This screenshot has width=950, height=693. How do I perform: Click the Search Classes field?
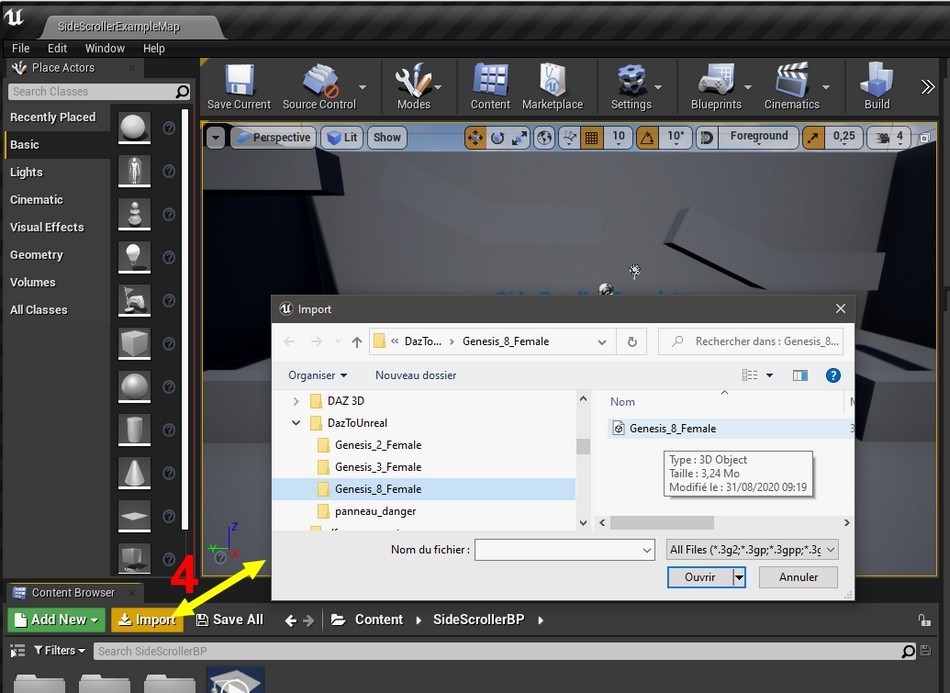pyautogui.click(x=99, y=91)
